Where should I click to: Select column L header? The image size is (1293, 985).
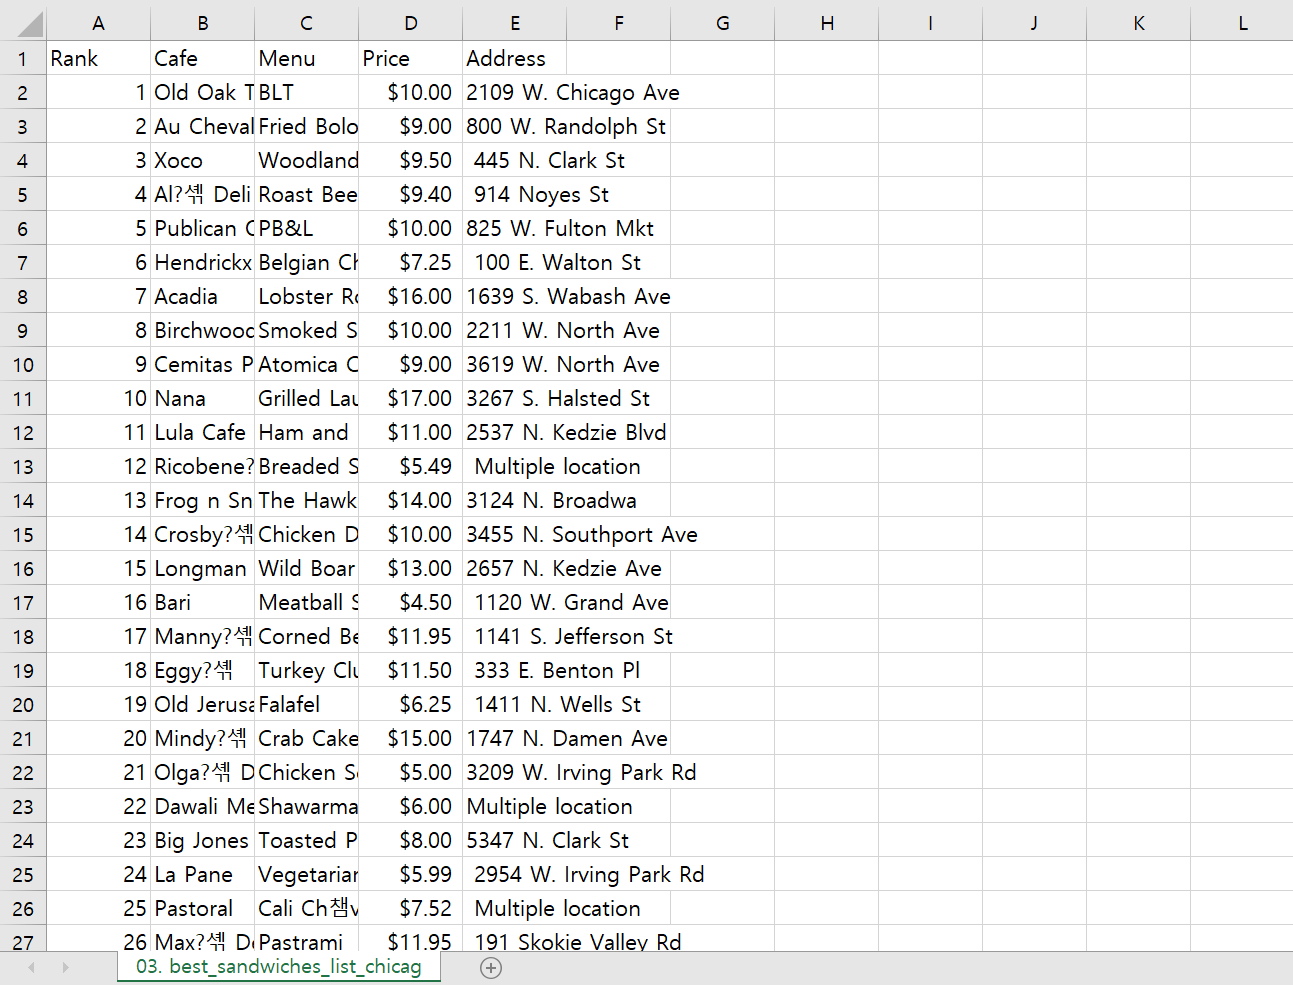point(1242,23)
